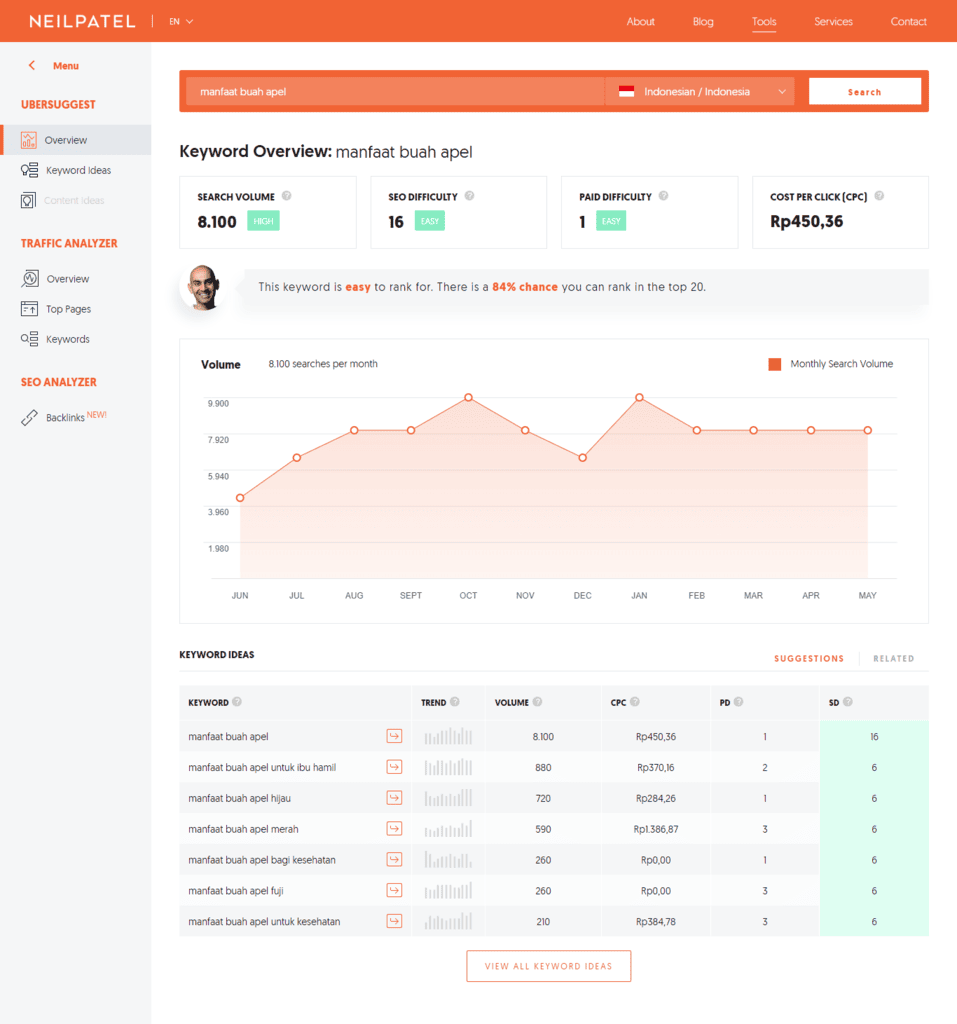The image size is (957, 1024).
Task: Click 'manfaat buah apel untuk ibu hamil' keyword
Action: [x=262, y=767]
